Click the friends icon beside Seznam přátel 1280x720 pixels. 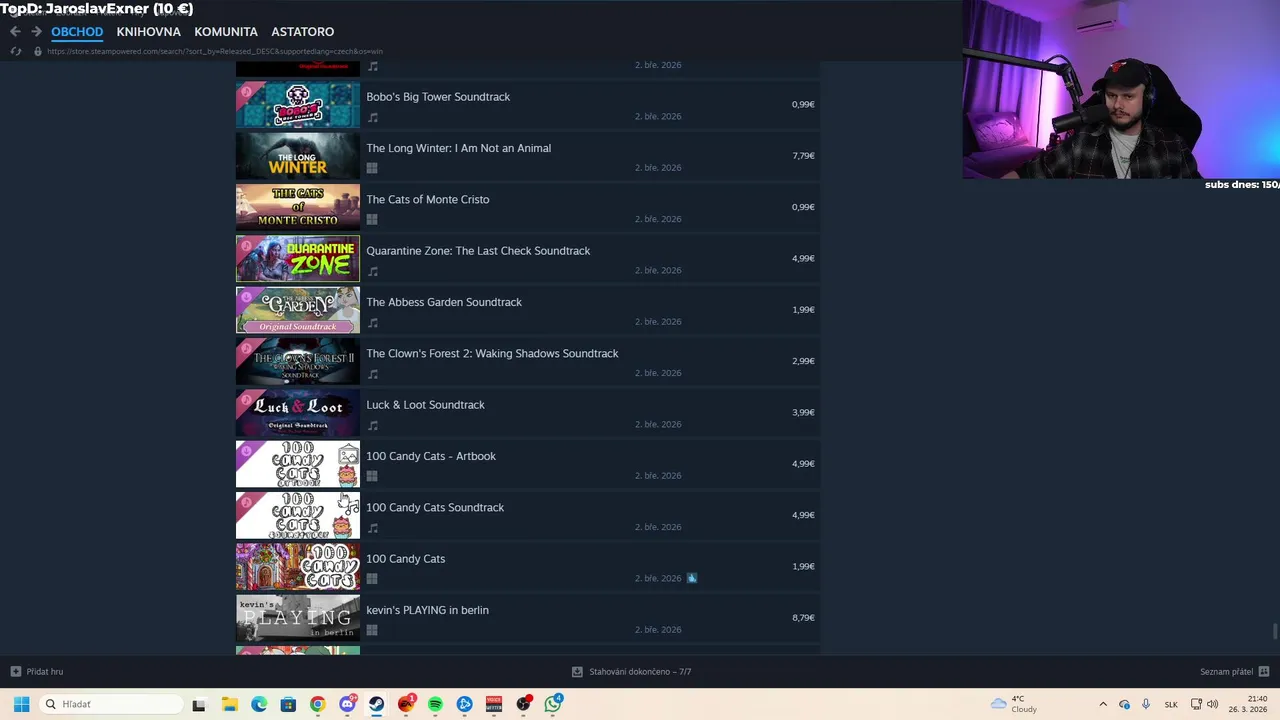coord(1264,671)
